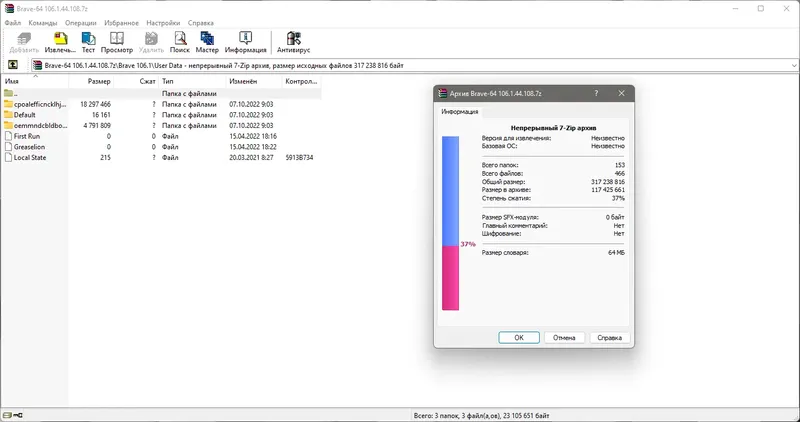Click the status bar total text
This screenshot has height=422, width=800.
[x=481, y=415]
